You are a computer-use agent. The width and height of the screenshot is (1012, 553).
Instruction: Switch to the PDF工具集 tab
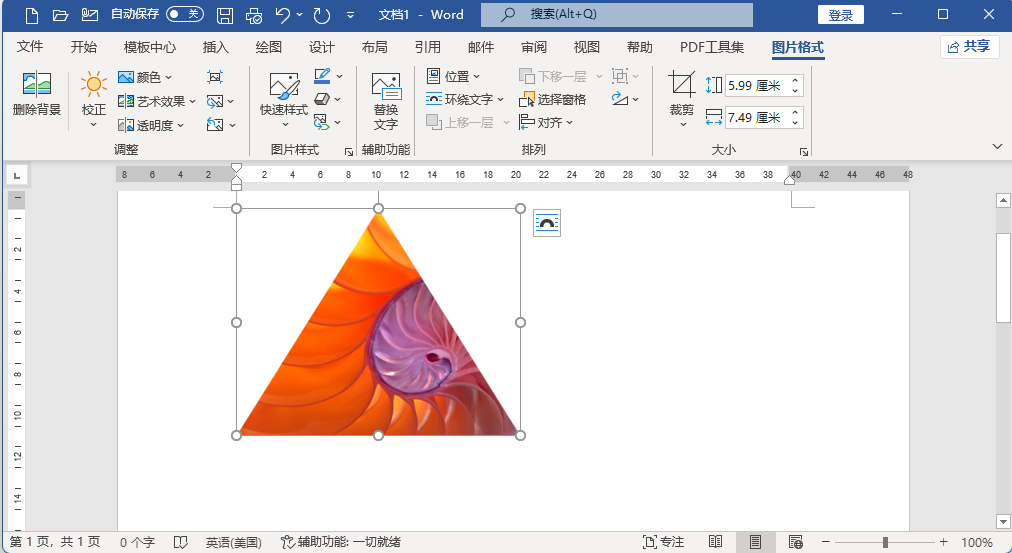[712, 46]
